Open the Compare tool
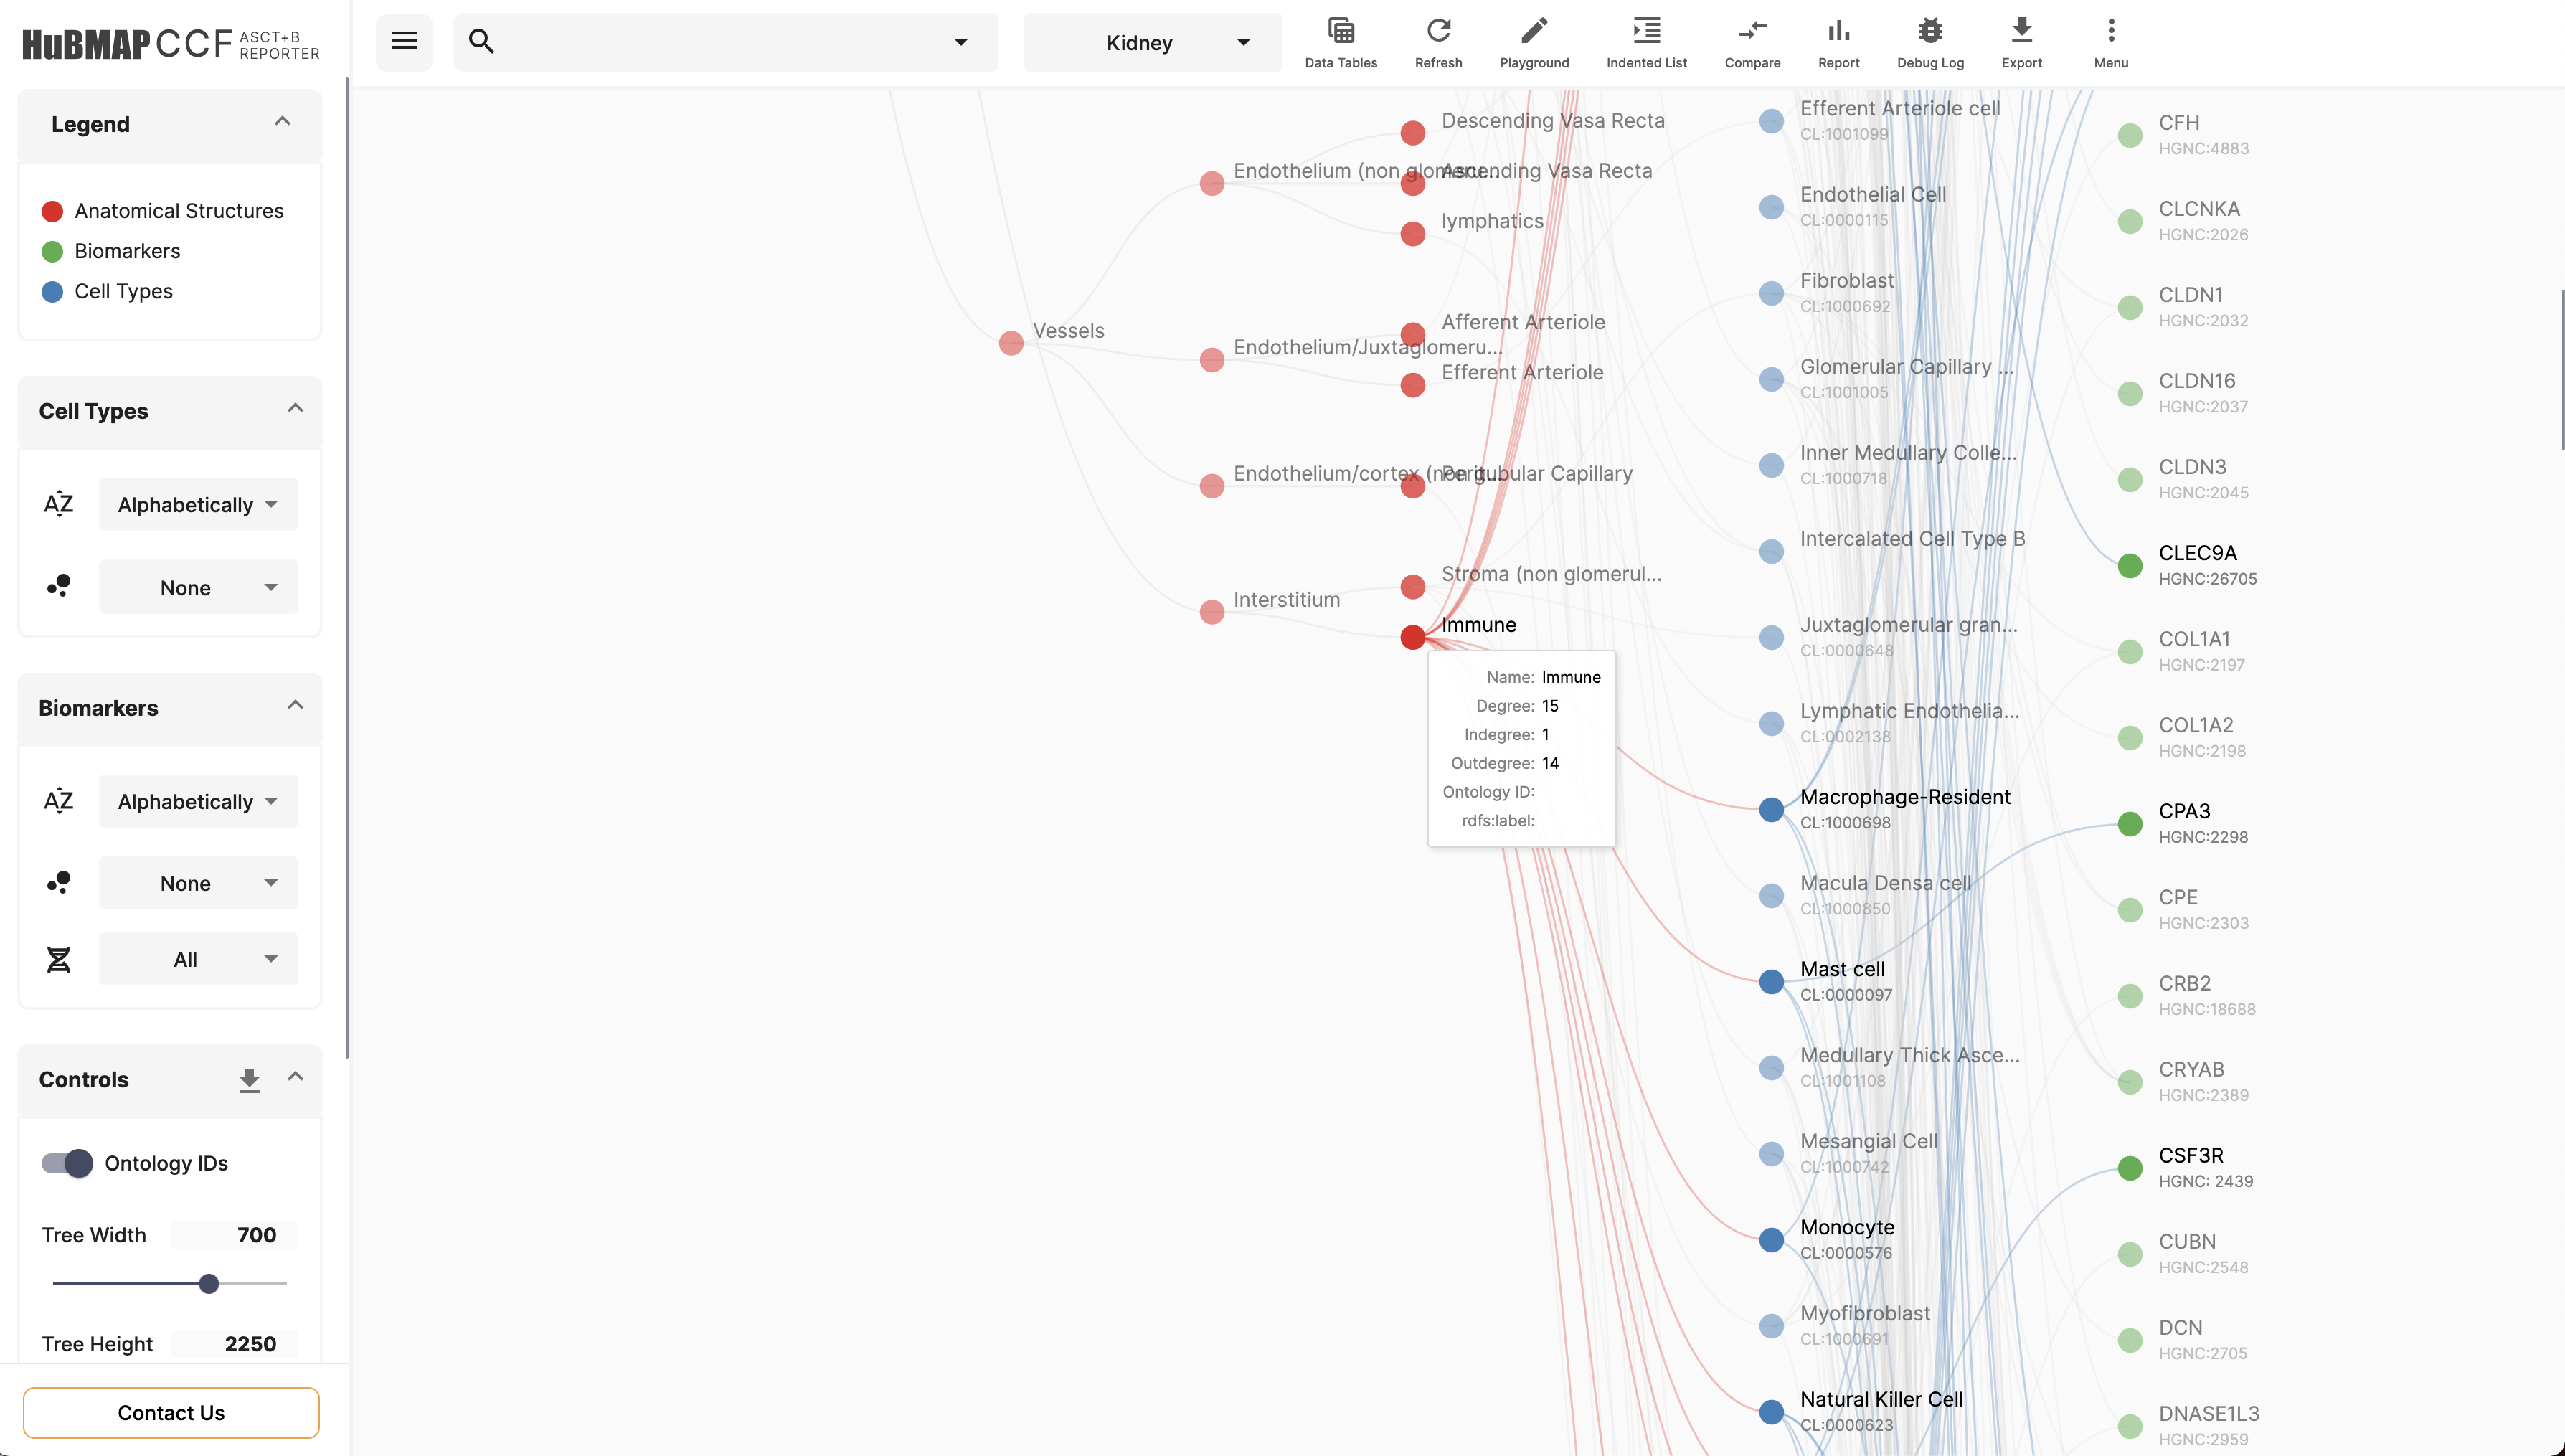Image resolution: width=2565 pixels, height=1456 pixels. [1751, 39]
